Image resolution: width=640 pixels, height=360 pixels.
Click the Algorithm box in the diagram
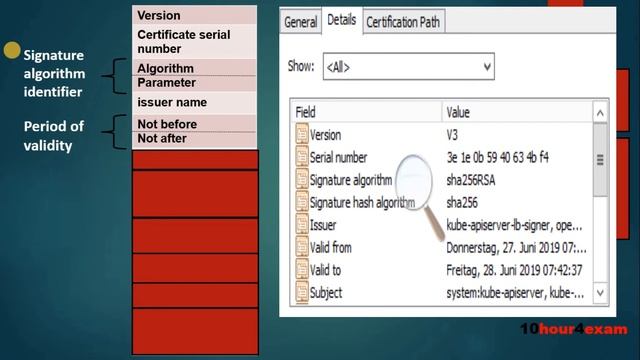tap(195, 68)
